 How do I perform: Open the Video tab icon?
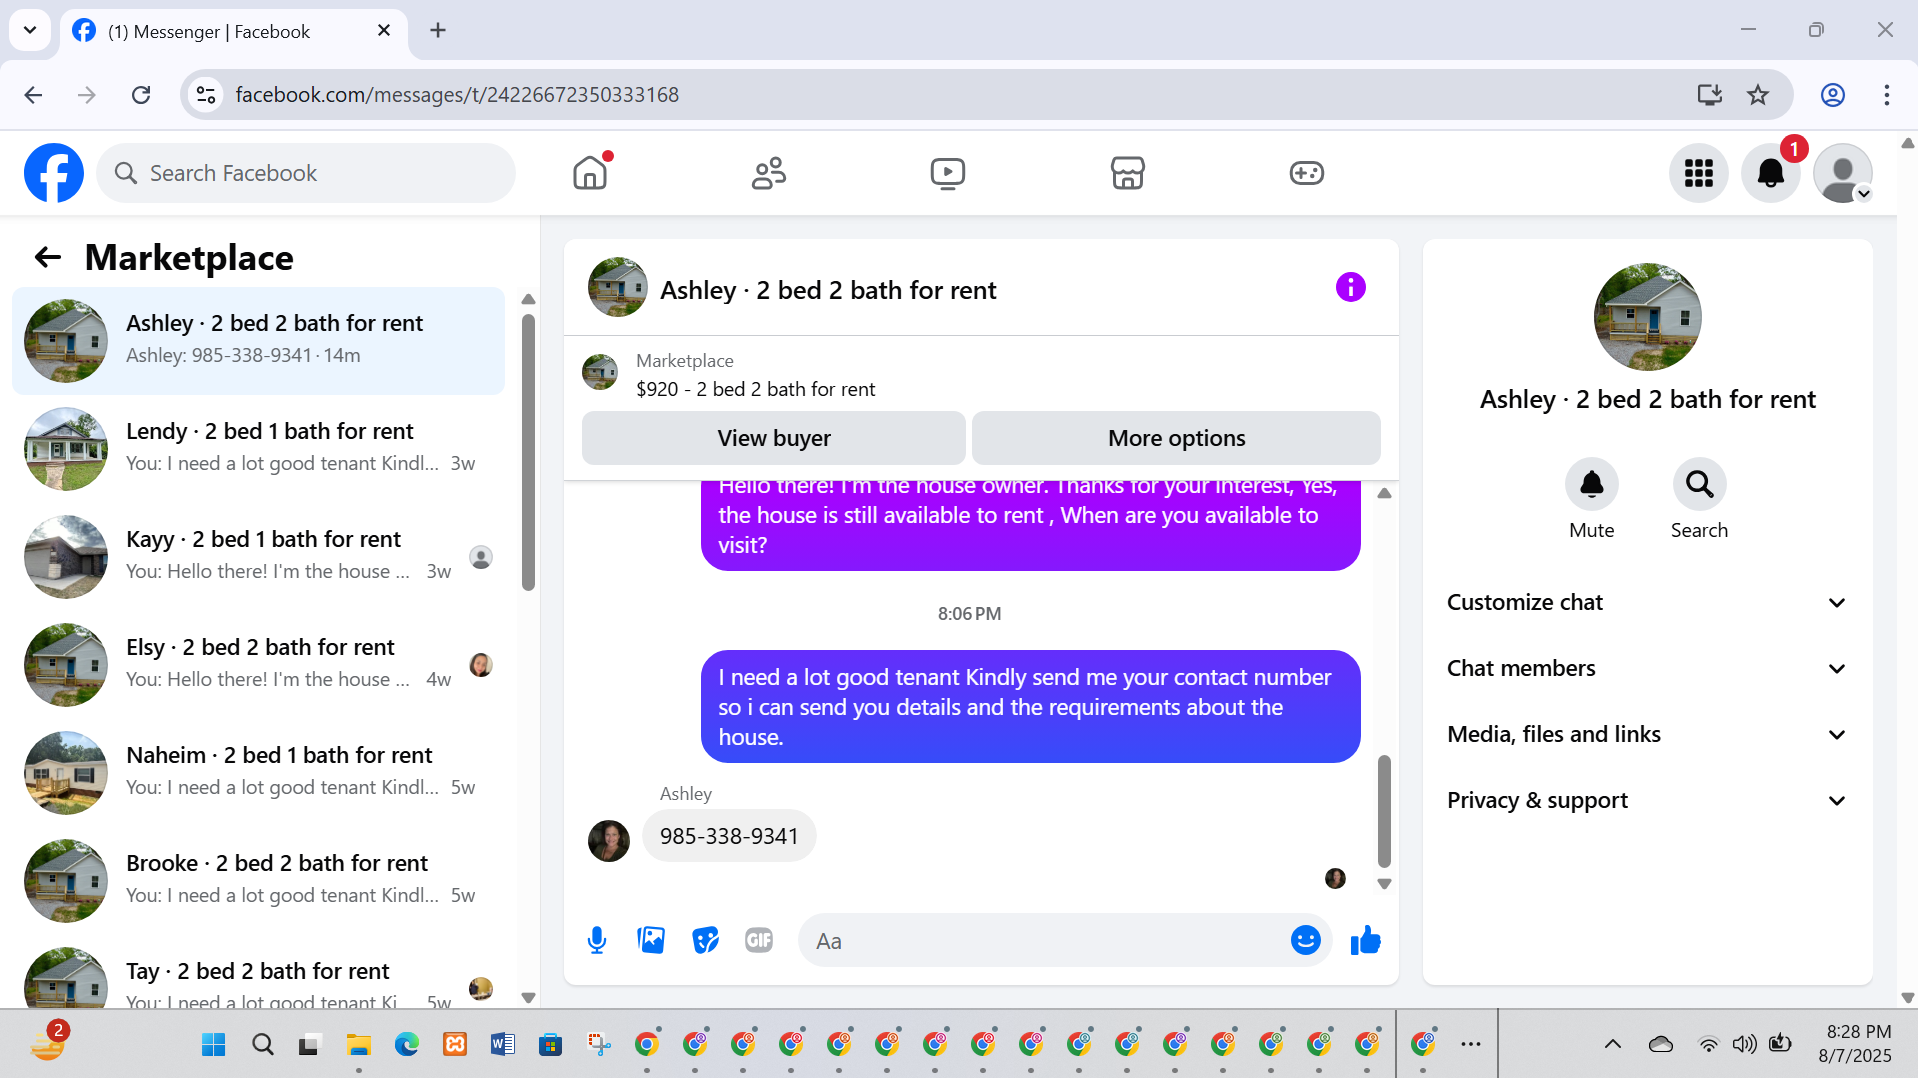(948, 173)
